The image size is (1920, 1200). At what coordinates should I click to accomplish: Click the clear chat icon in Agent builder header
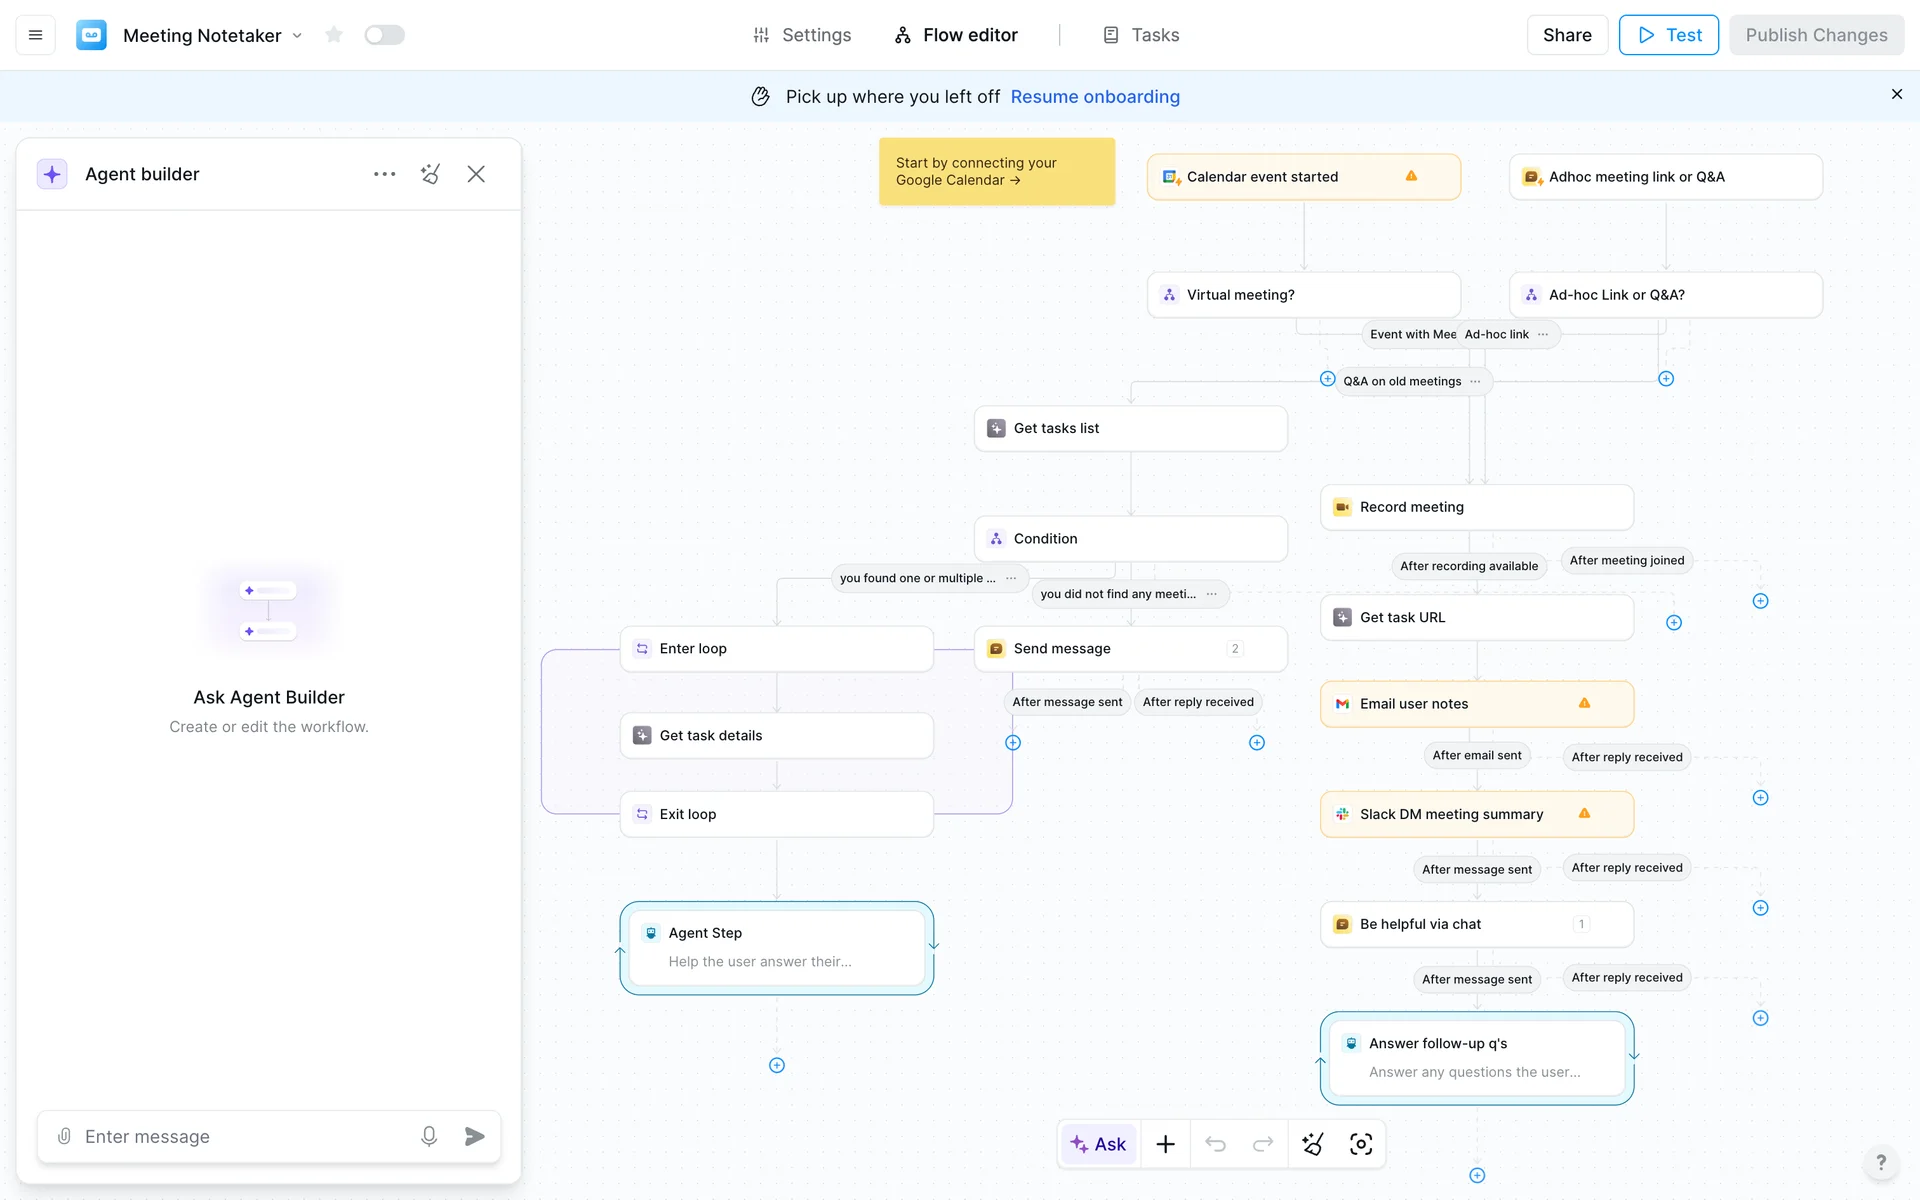pyautogui.click(x=430, y=174)
